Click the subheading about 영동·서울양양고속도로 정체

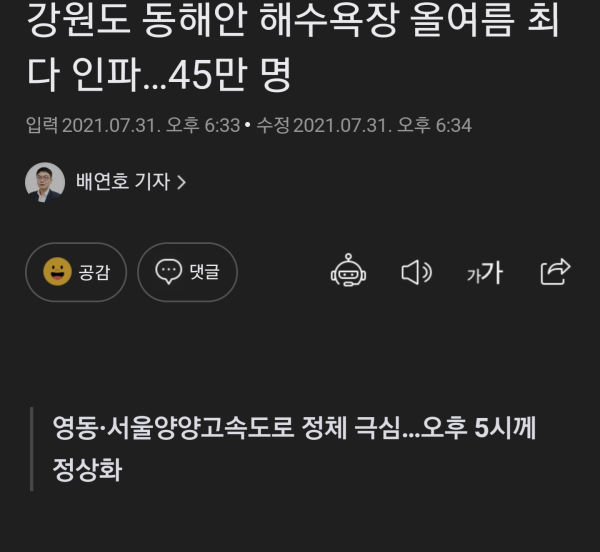[x=294, y=448]
